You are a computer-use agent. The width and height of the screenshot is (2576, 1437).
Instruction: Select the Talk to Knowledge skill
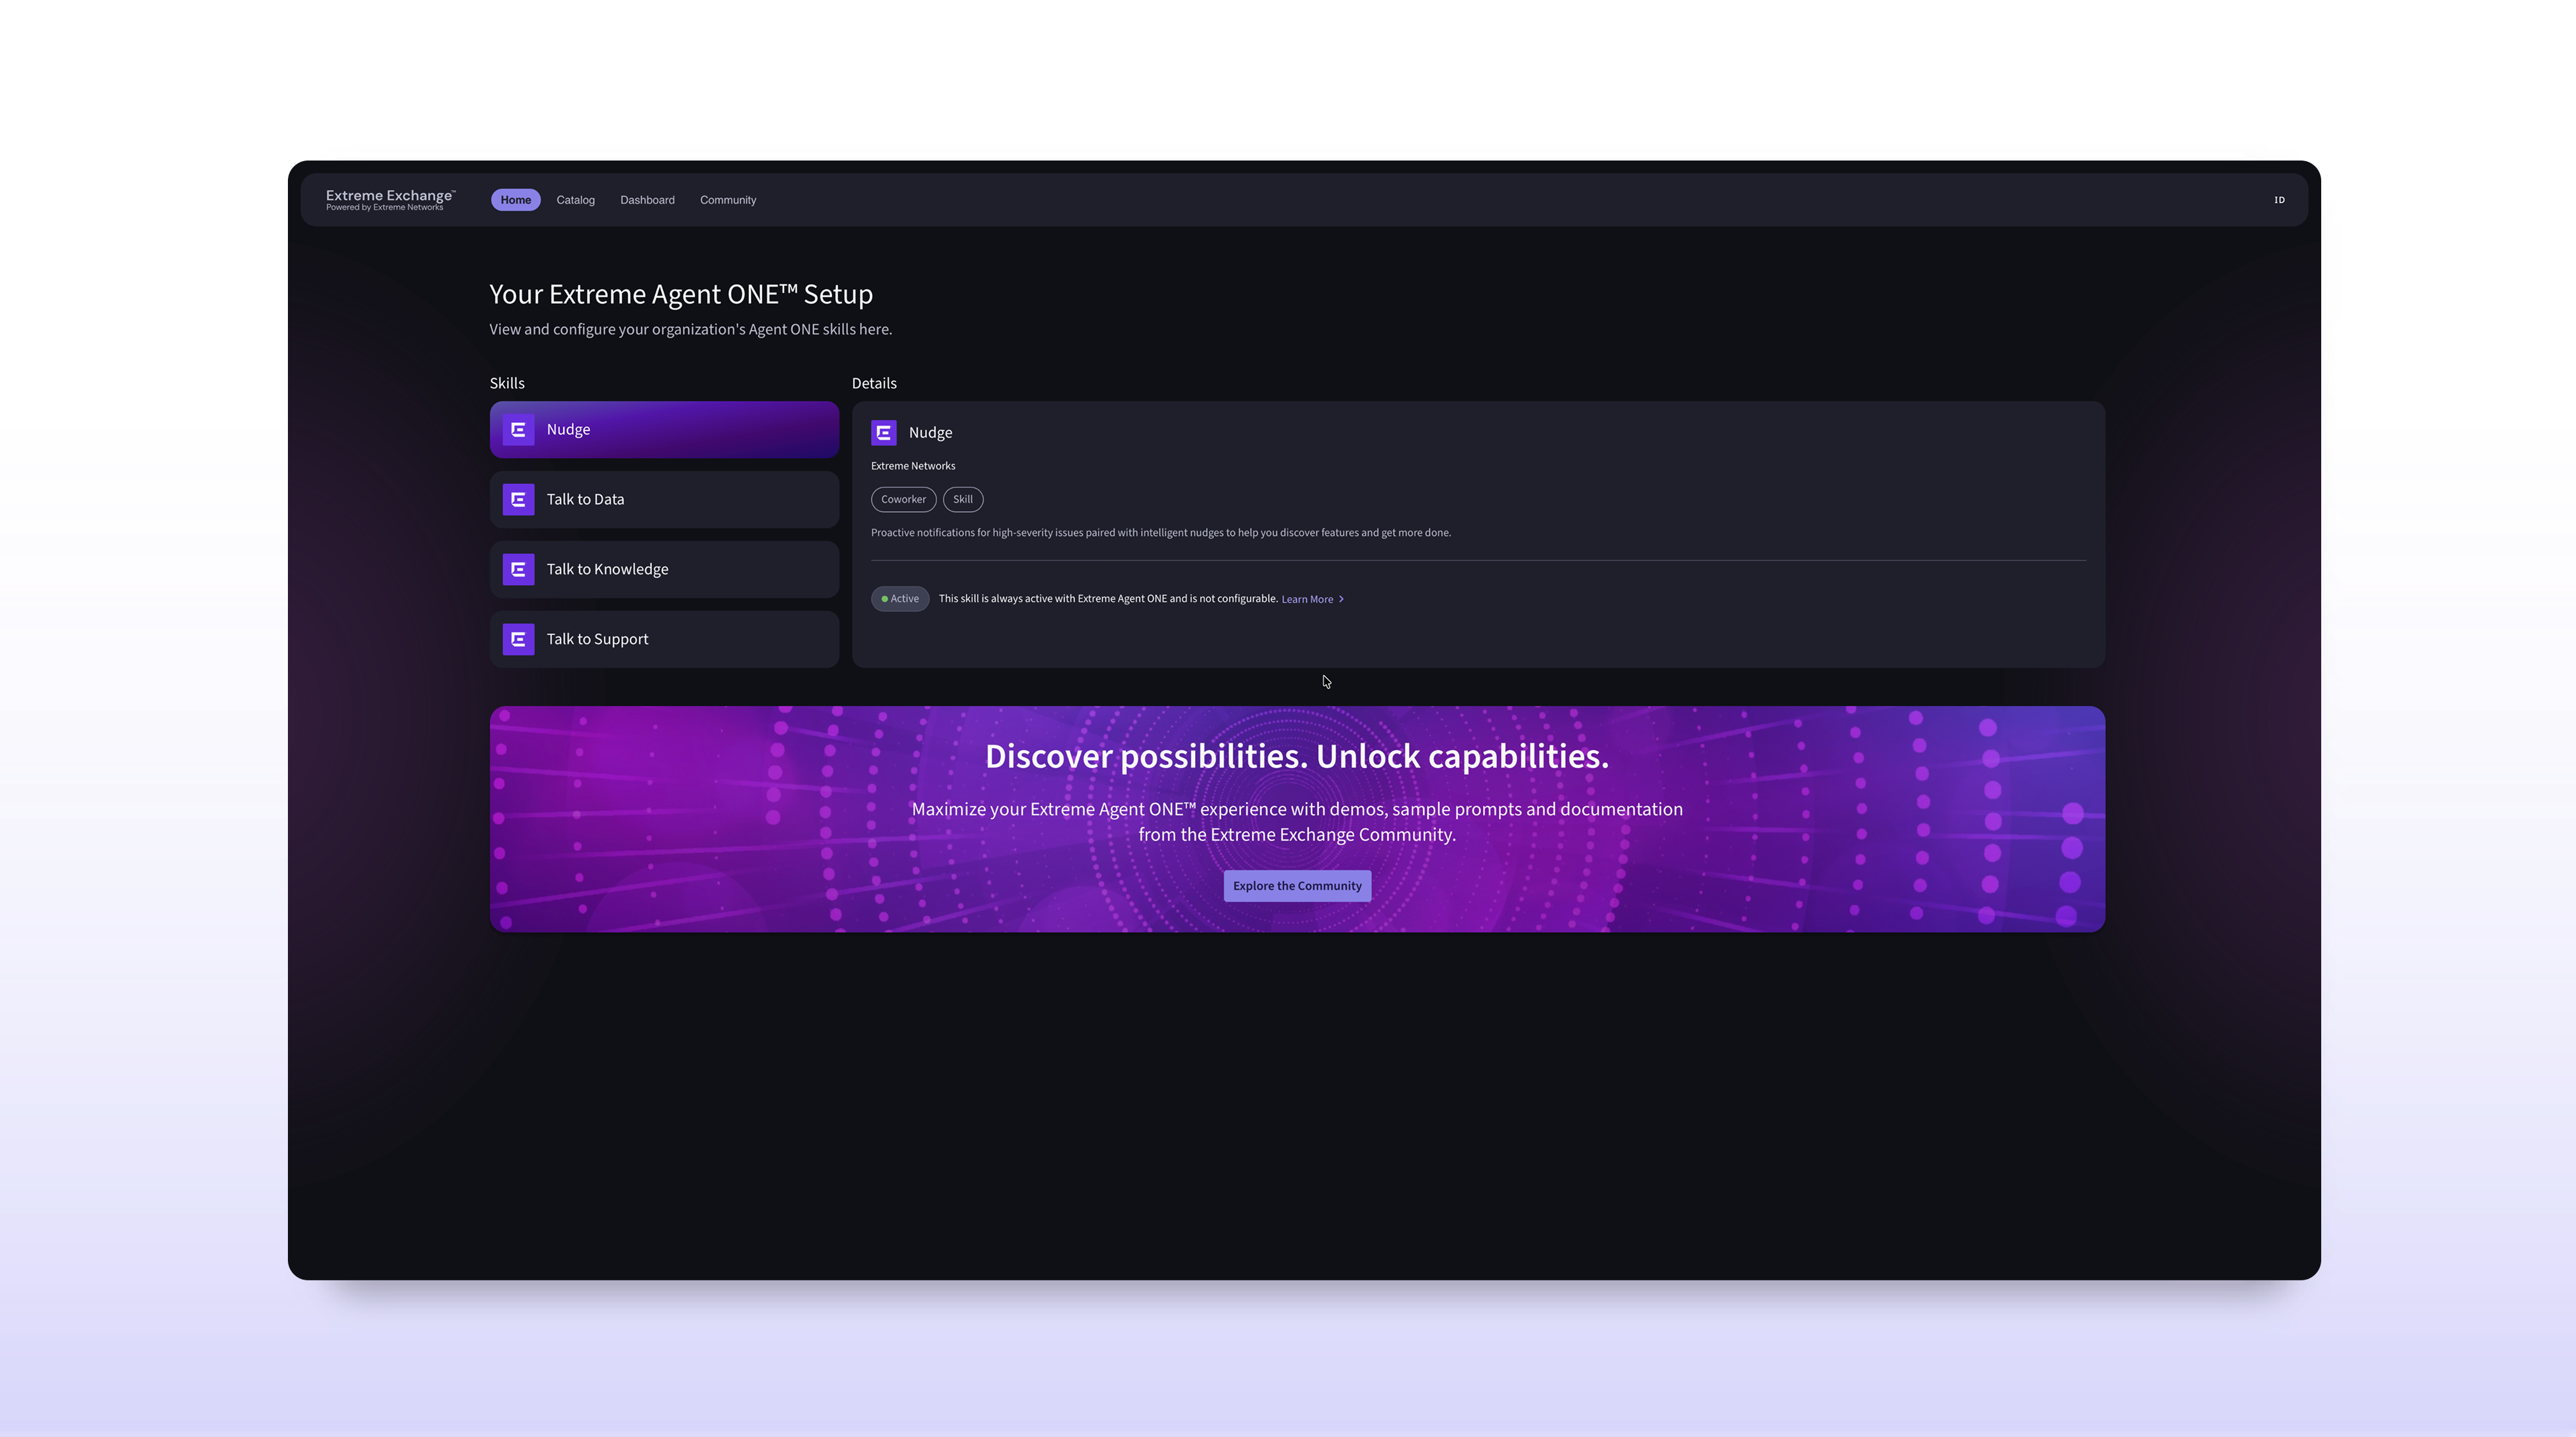point(664,569)
